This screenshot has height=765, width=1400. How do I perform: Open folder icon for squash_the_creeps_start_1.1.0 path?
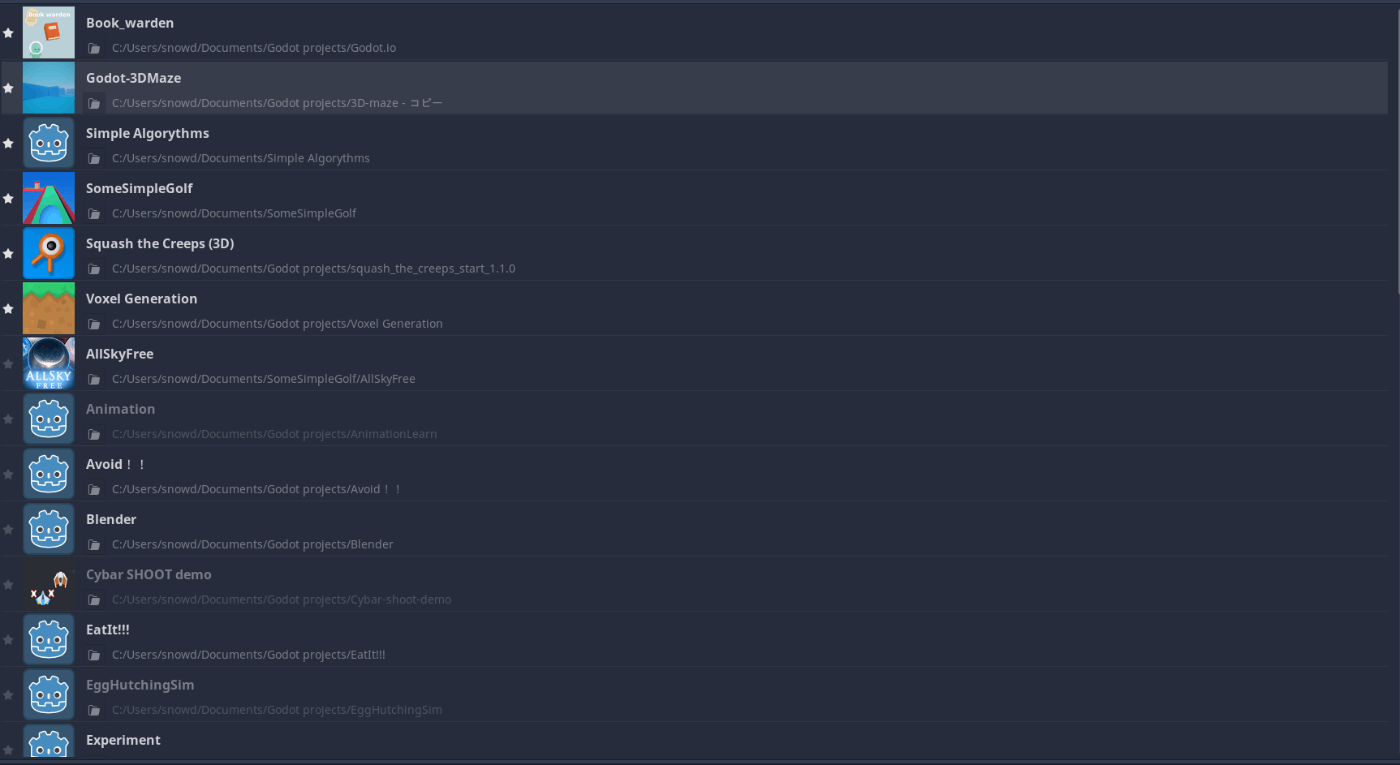94,269
